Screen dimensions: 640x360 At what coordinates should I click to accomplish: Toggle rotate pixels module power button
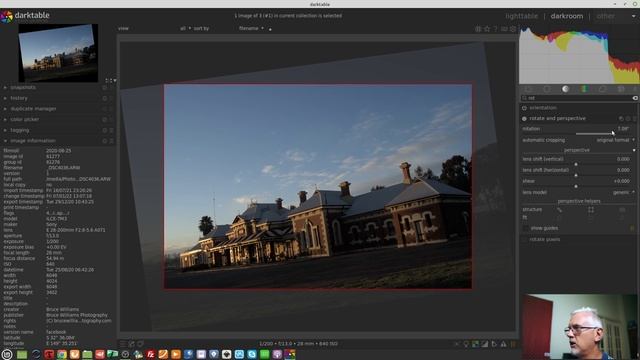pos(524,240)
